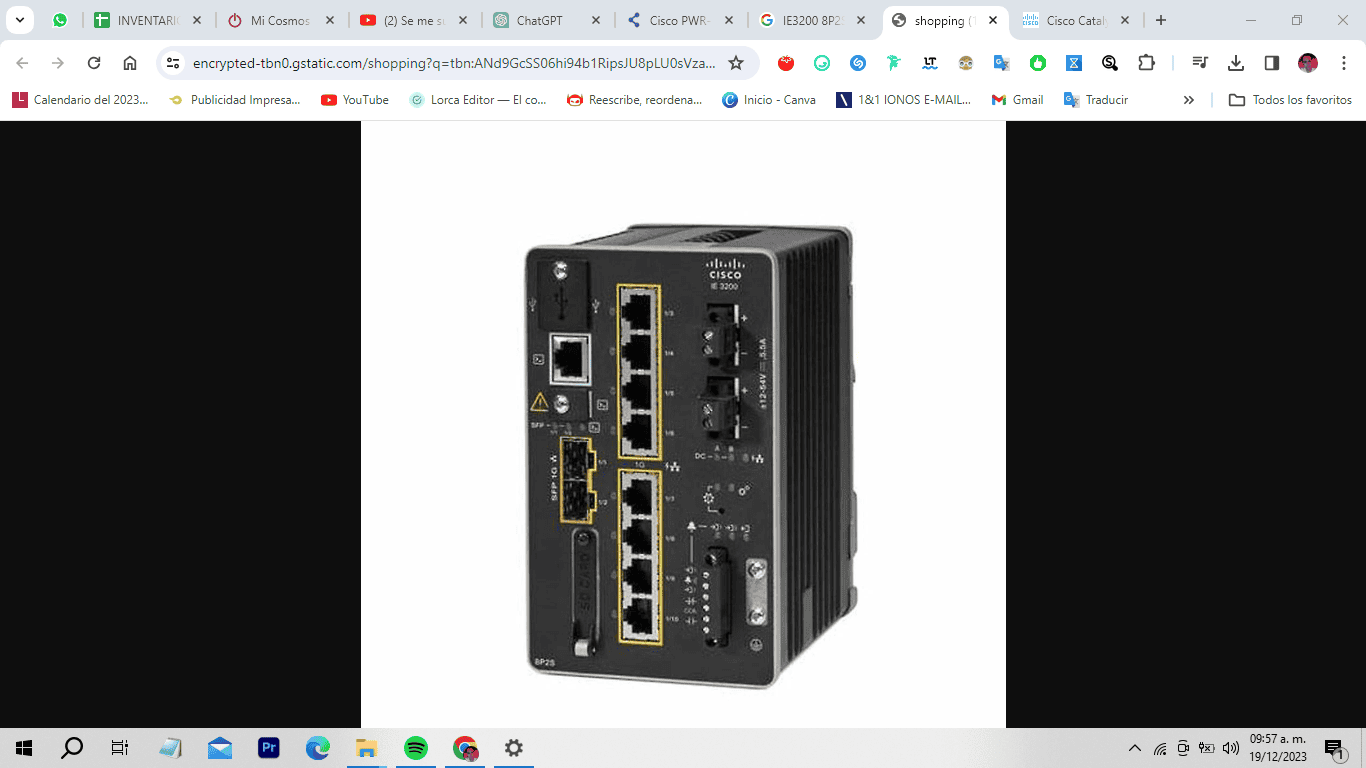Switch to the IE3200 8P2S Google tab
This screenshot has width=1366, height=768.
pyautogui.click(x=813, y=20)
